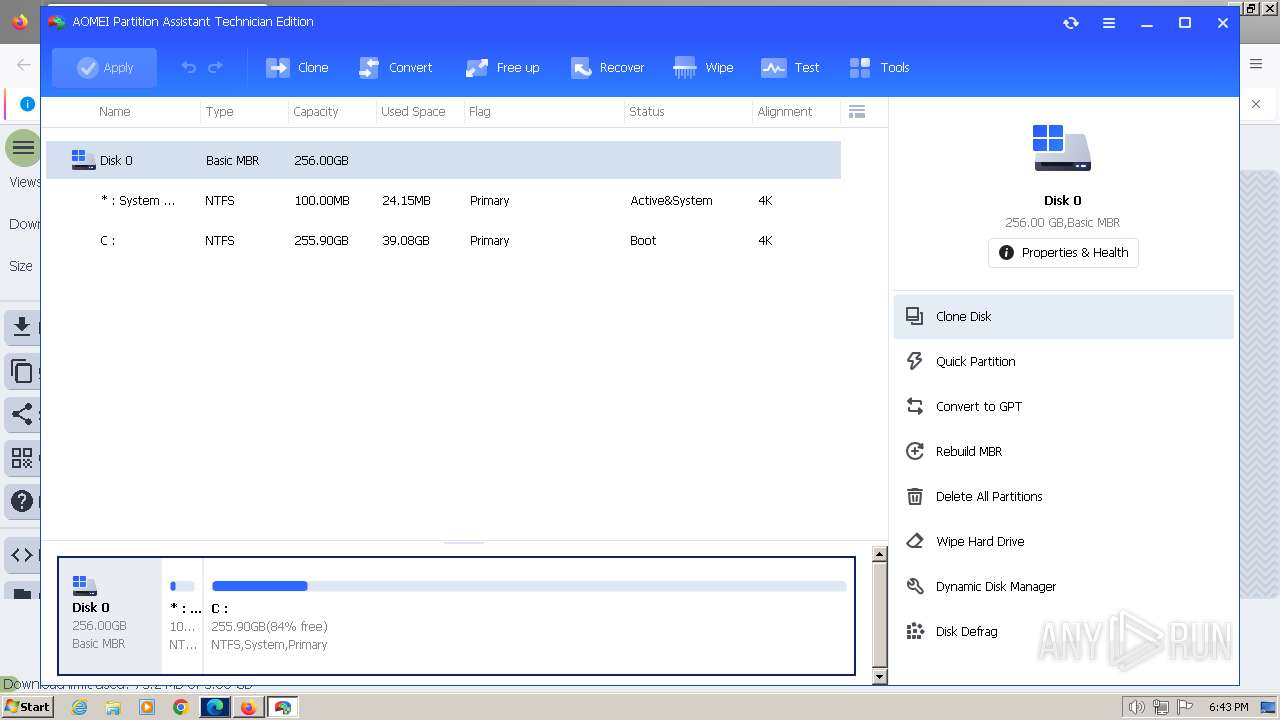
Task: Click Rebuild MBR option
Action: [x=1063, y=451]
